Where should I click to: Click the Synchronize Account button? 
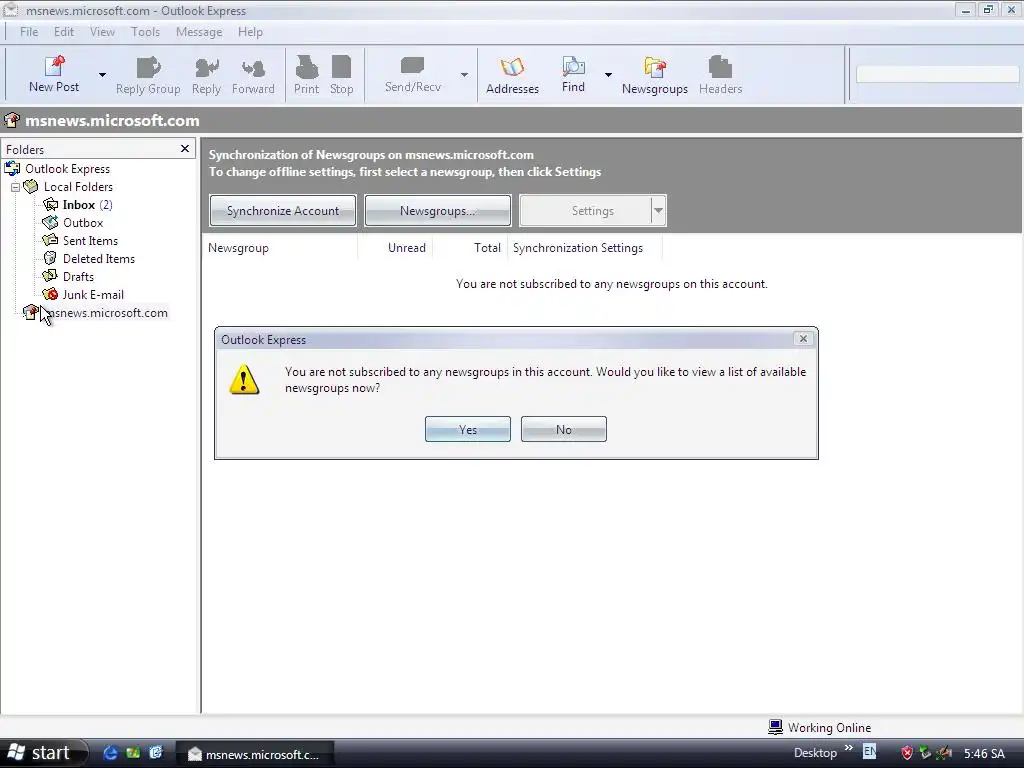[283, 211]
